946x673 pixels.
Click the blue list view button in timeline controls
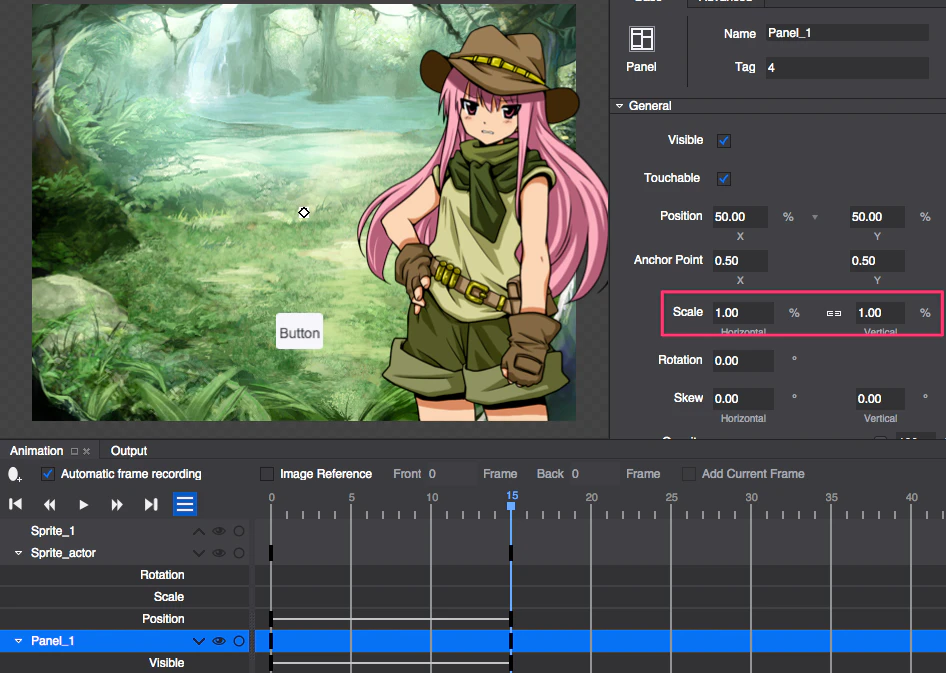pos(185,504)
